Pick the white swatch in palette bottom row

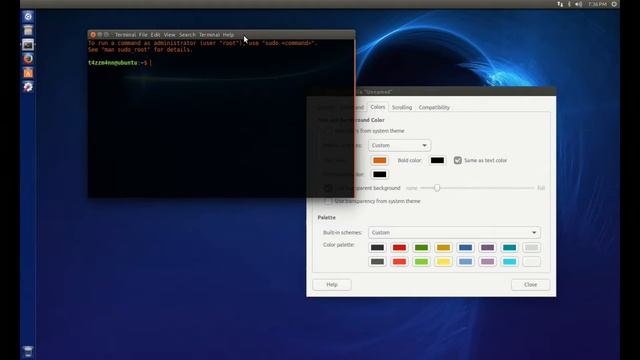[x=531, y=262]
